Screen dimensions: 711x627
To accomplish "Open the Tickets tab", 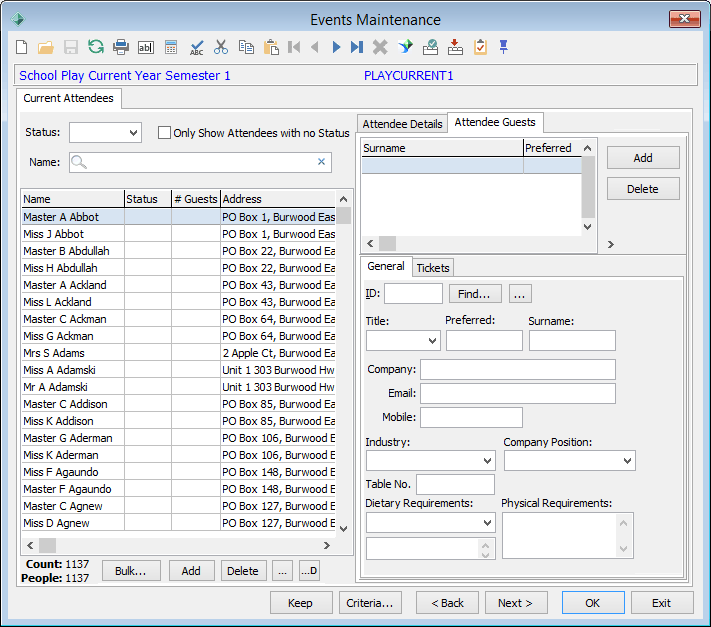I will [433, 268].
